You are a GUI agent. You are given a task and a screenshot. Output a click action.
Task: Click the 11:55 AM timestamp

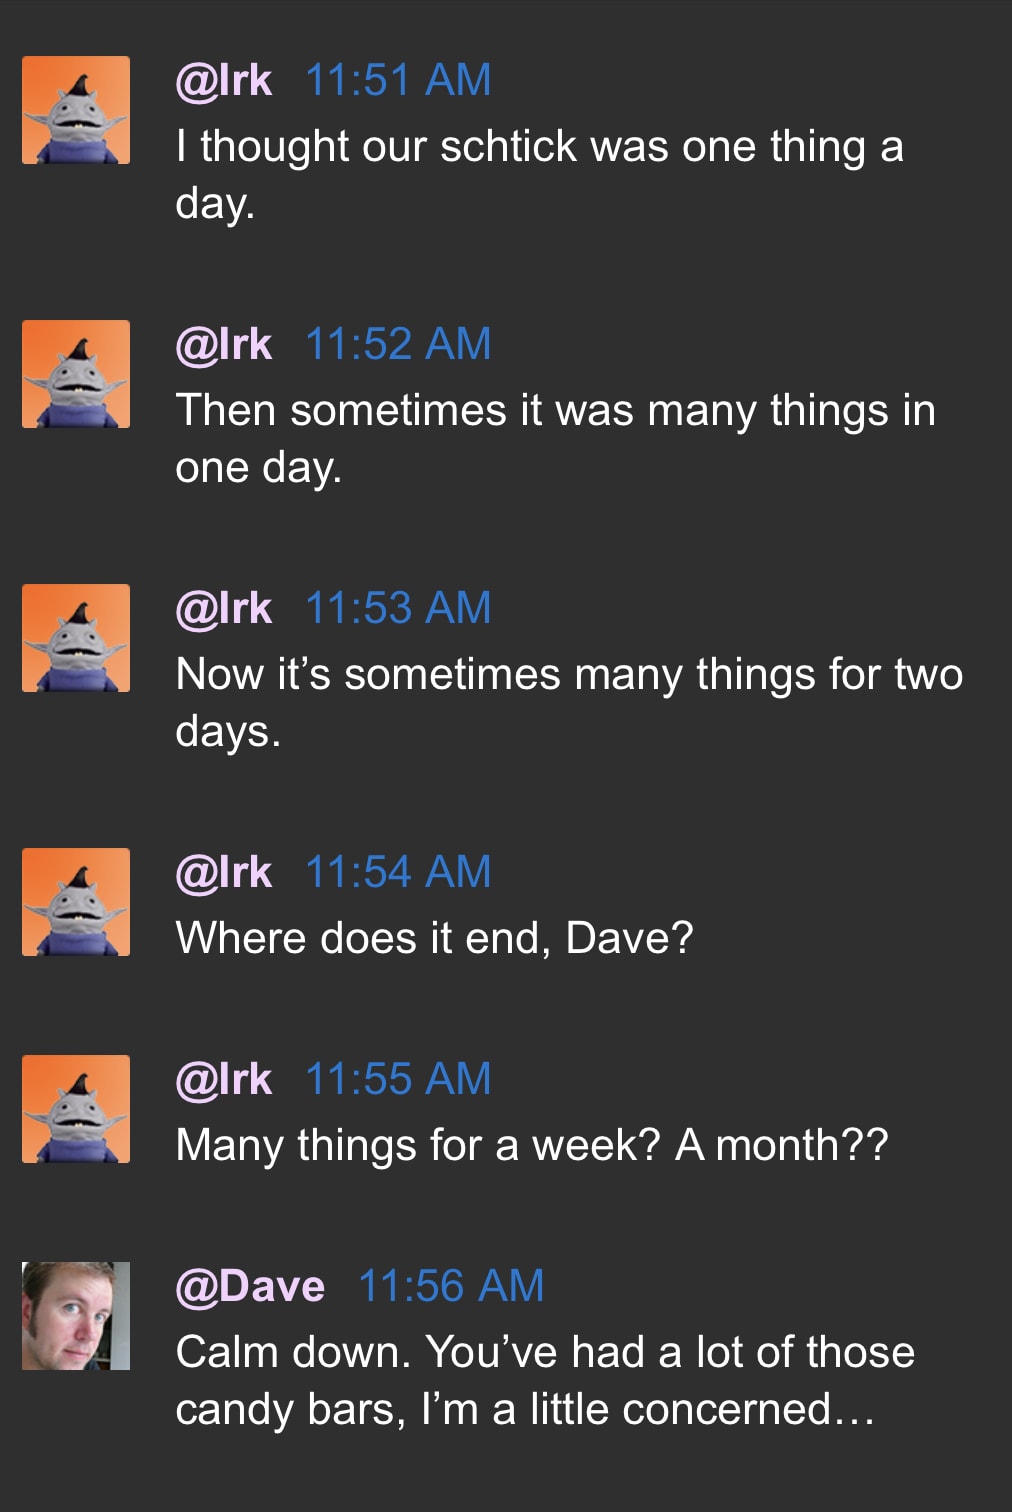pos(398,1080)
